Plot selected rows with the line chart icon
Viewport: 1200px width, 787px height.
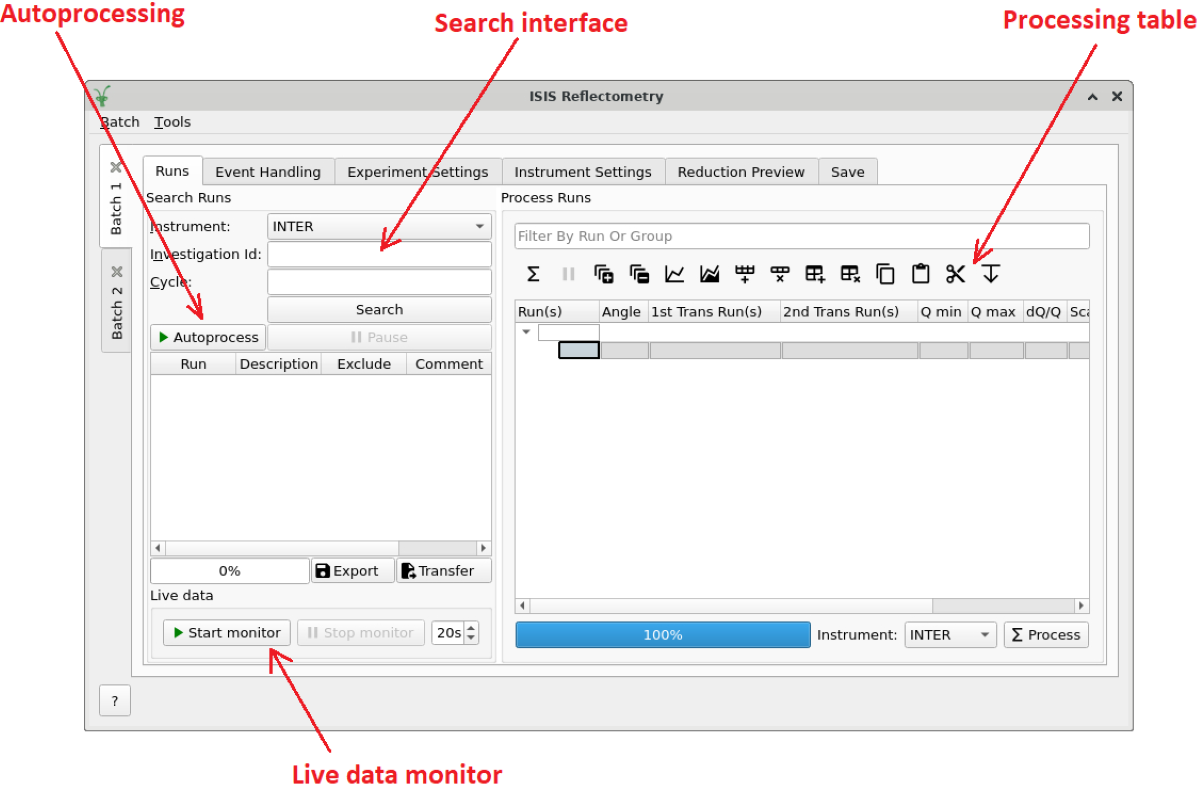(x=675, y=274)
